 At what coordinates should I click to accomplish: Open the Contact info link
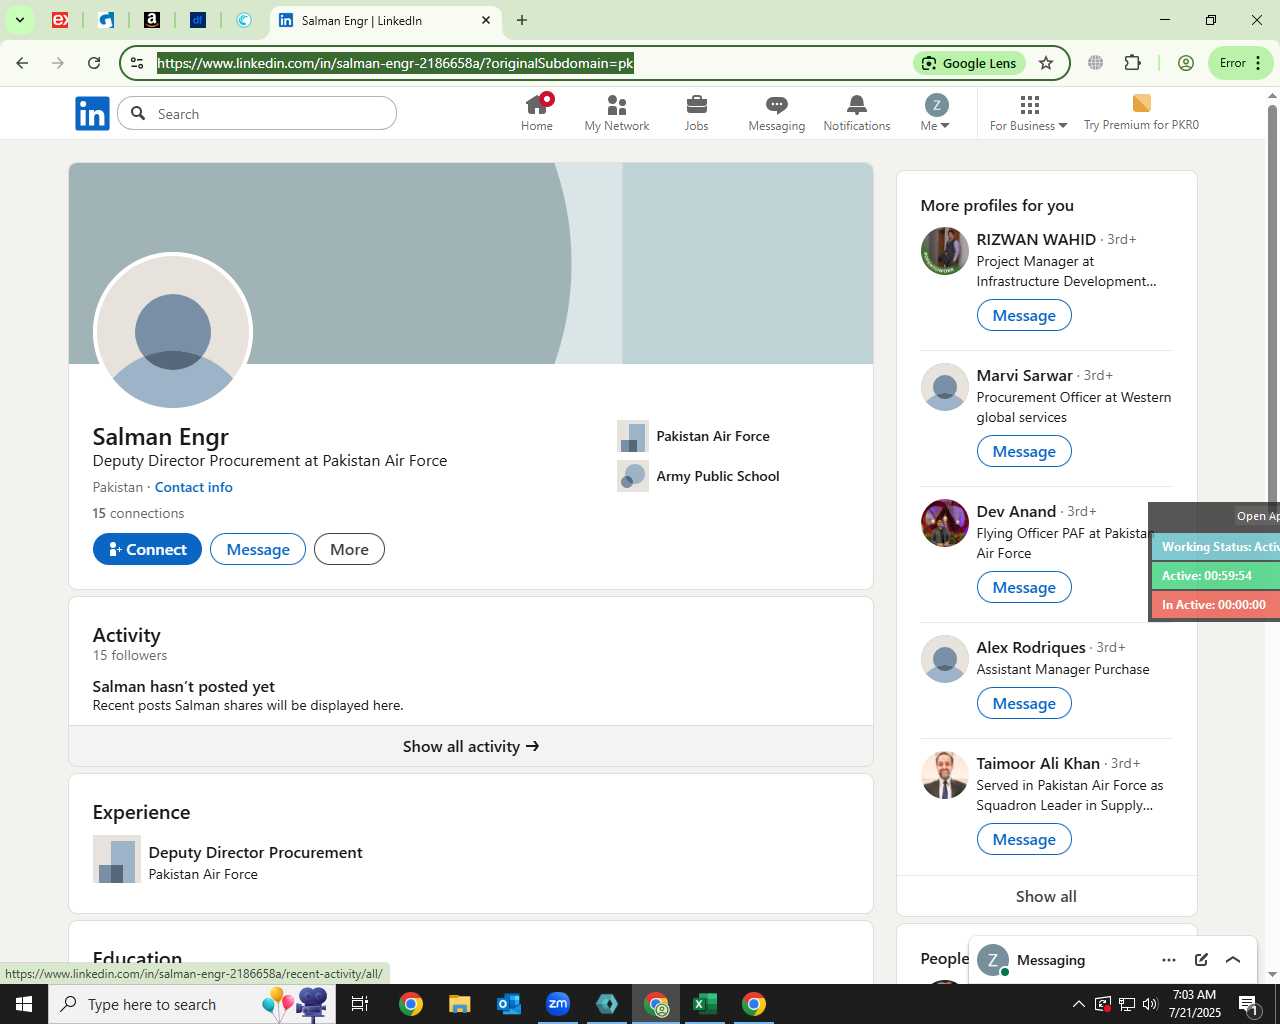tap(194, 487)
